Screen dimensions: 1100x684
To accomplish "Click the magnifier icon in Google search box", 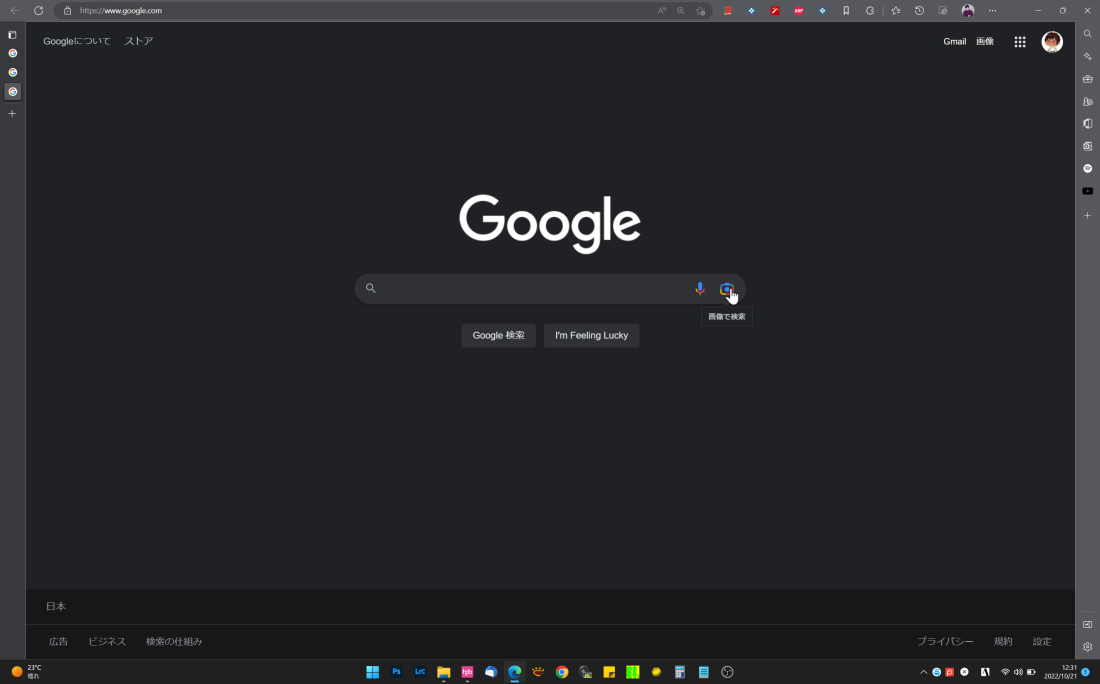I will pyautogui.click(x=370, y=288).
